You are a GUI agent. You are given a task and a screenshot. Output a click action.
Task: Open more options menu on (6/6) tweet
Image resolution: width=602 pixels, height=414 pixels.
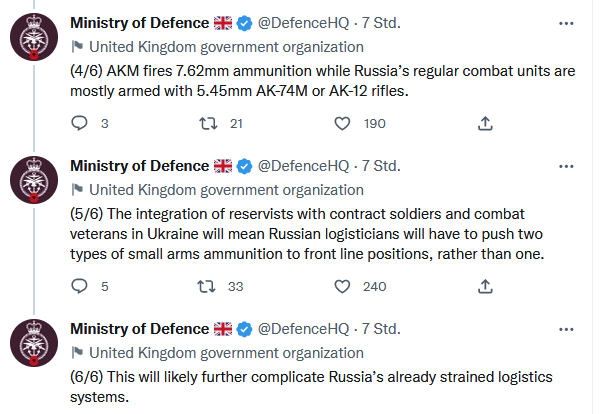[x=566, y=330]
